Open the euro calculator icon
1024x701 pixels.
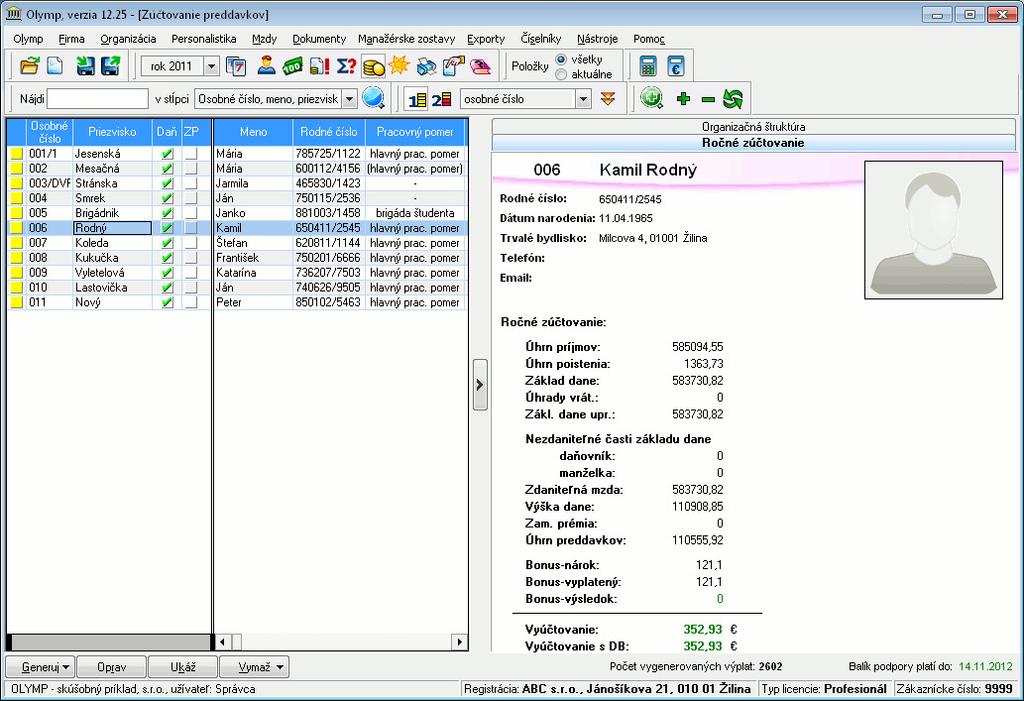pyautogui.click(x=675, y=66)
